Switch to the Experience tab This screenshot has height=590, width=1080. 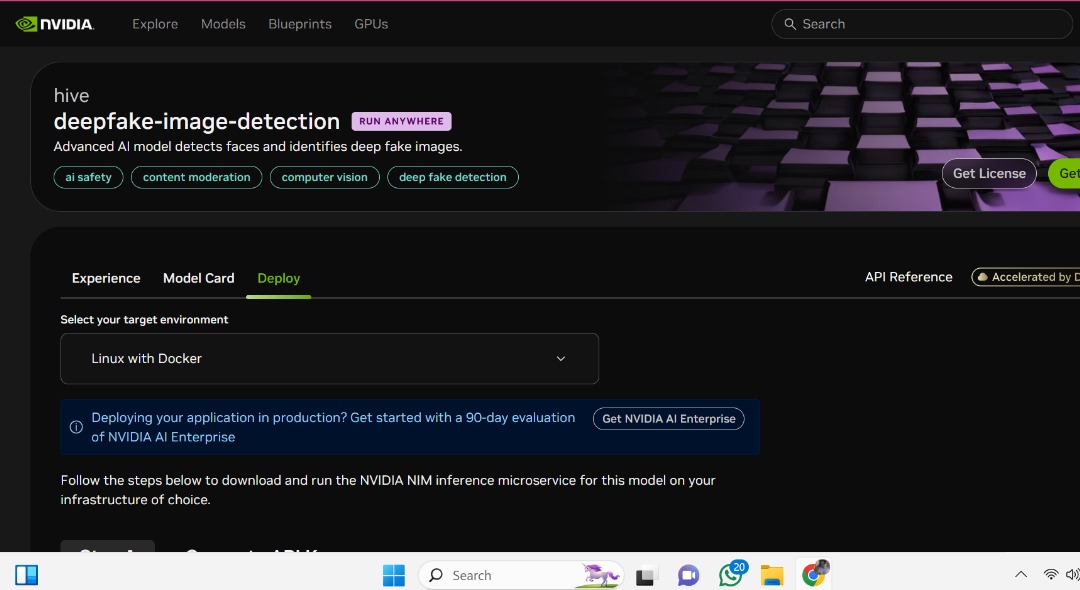106,278
